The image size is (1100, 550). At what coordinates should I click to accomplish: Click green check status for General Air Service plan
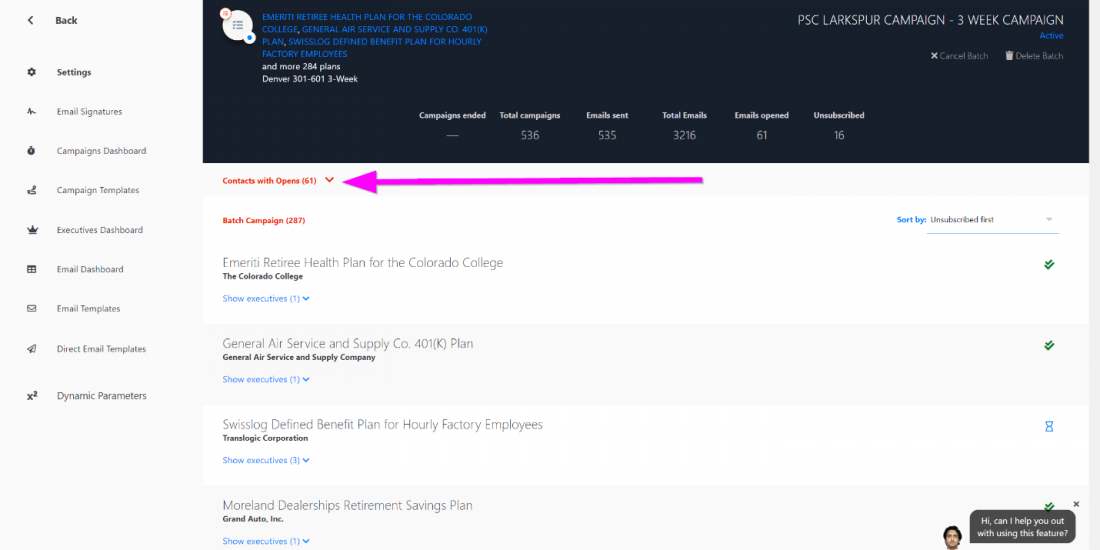[x=1049, y=345]
